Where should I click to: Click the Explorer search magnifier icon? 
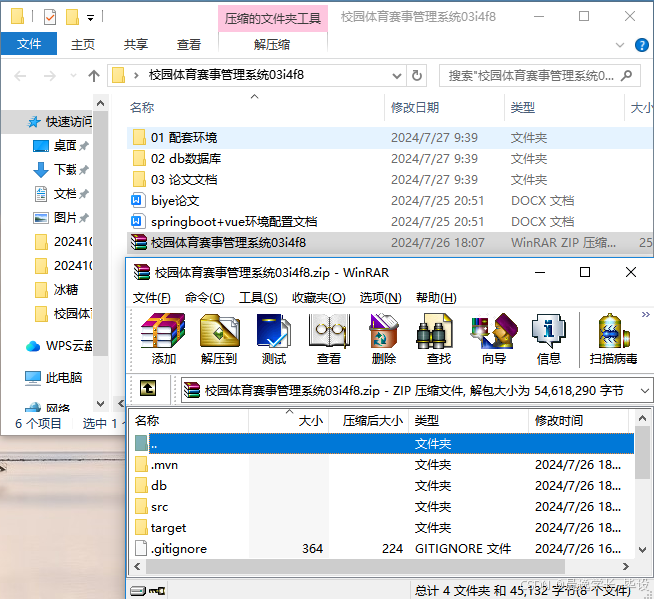pyautogui.click(x=626, y=76)
